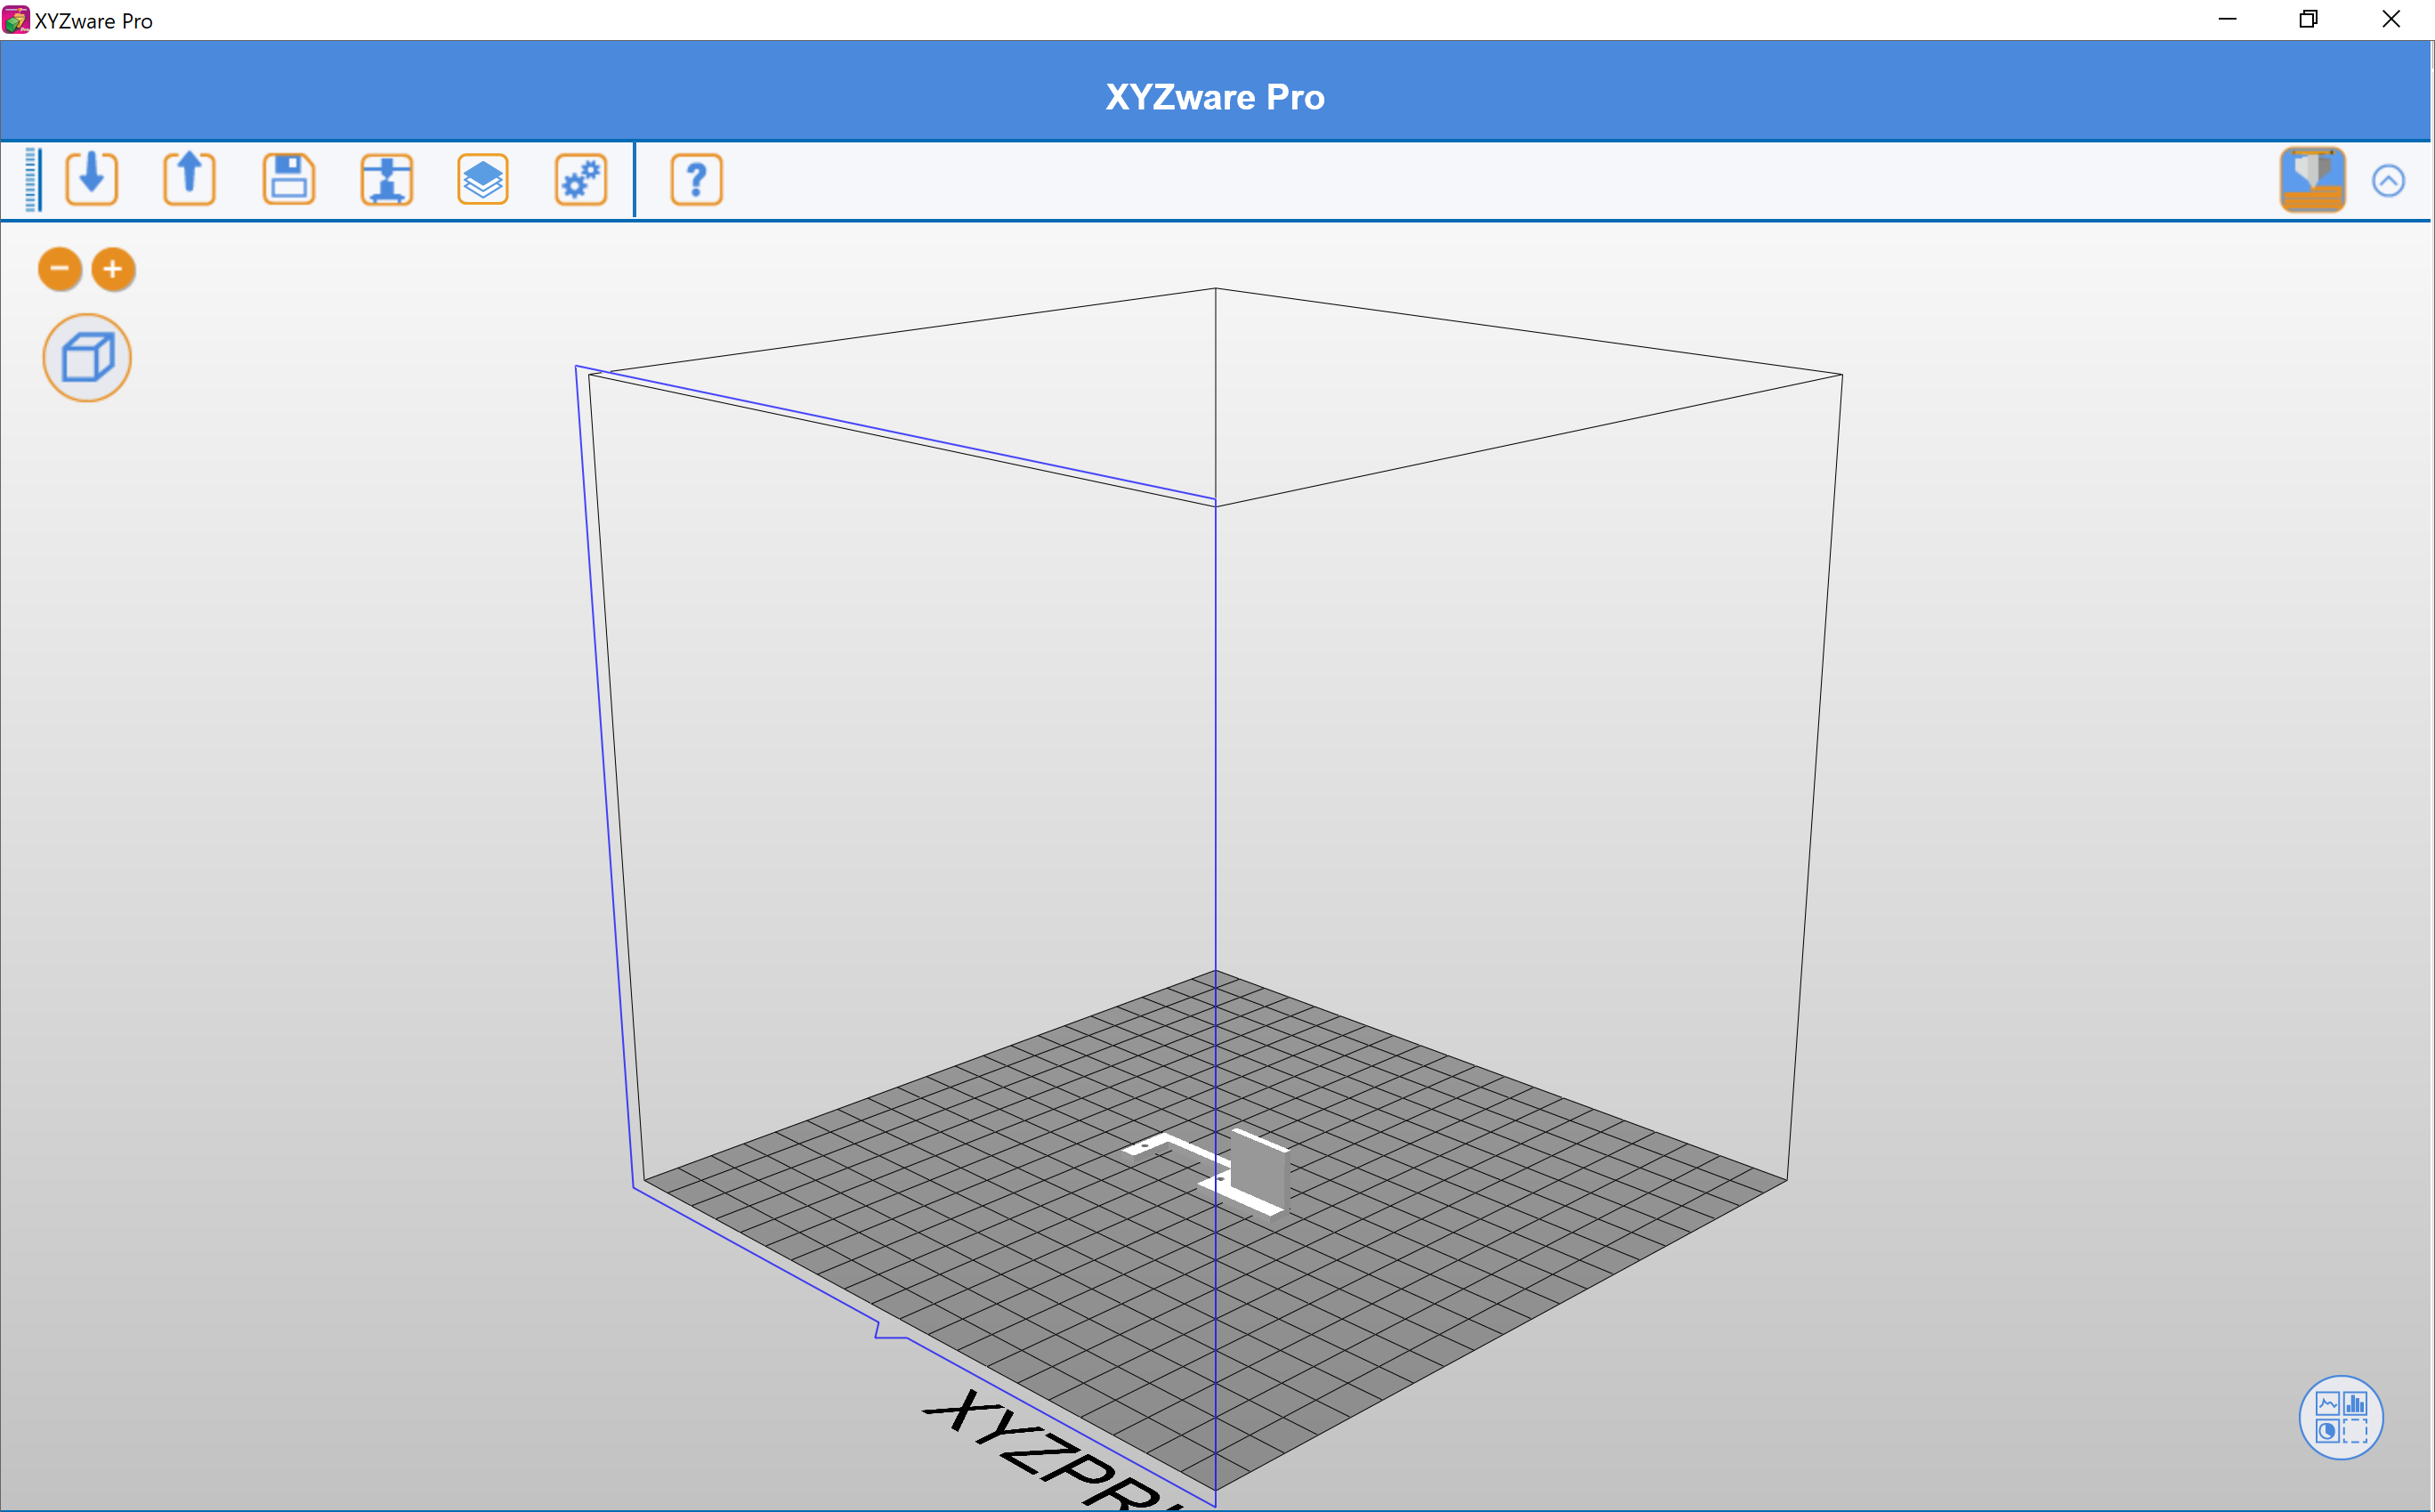Image resolution: width=2435 pixels, height=1512 pixels.
Task: Close the XYZware Pro window
Action: tap(2391, 19)
